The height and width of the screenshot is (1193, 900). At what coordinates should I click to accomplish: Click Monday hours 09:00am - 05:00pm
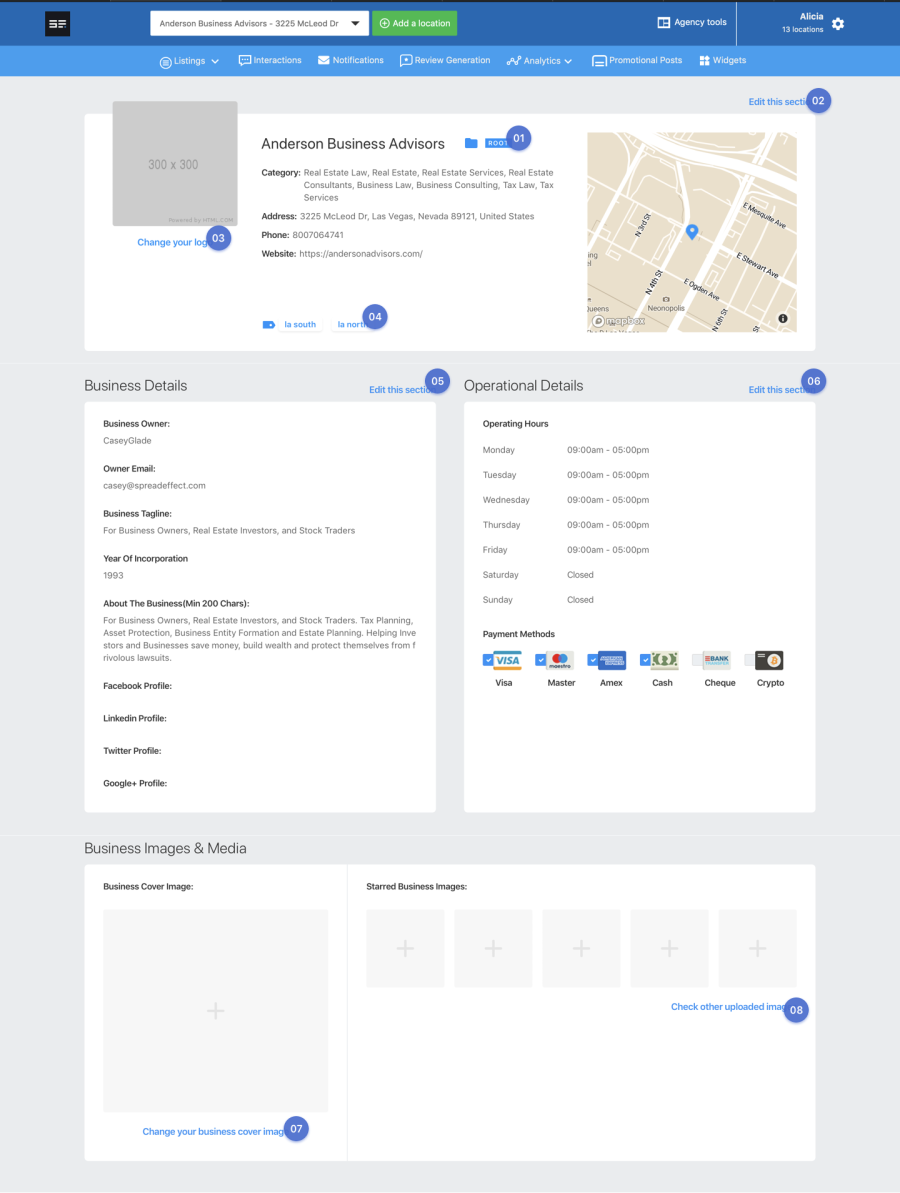click(608, 450)
